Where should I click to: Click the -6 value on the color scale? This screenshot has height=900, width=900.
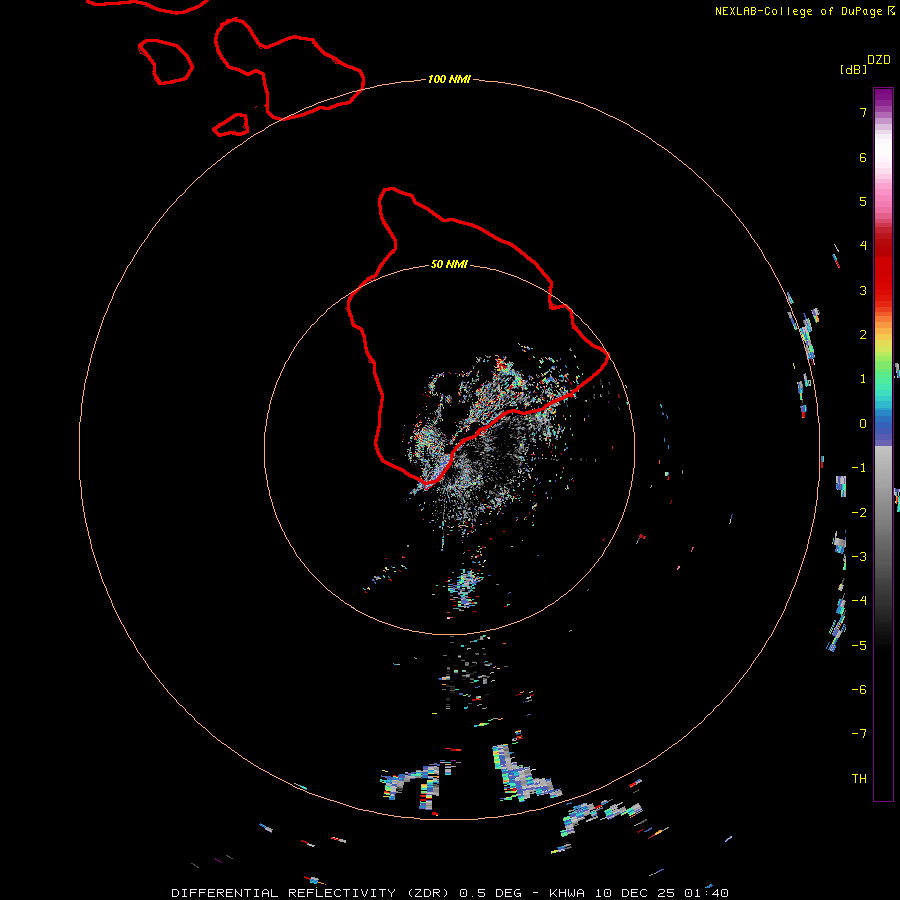[859, 690]
